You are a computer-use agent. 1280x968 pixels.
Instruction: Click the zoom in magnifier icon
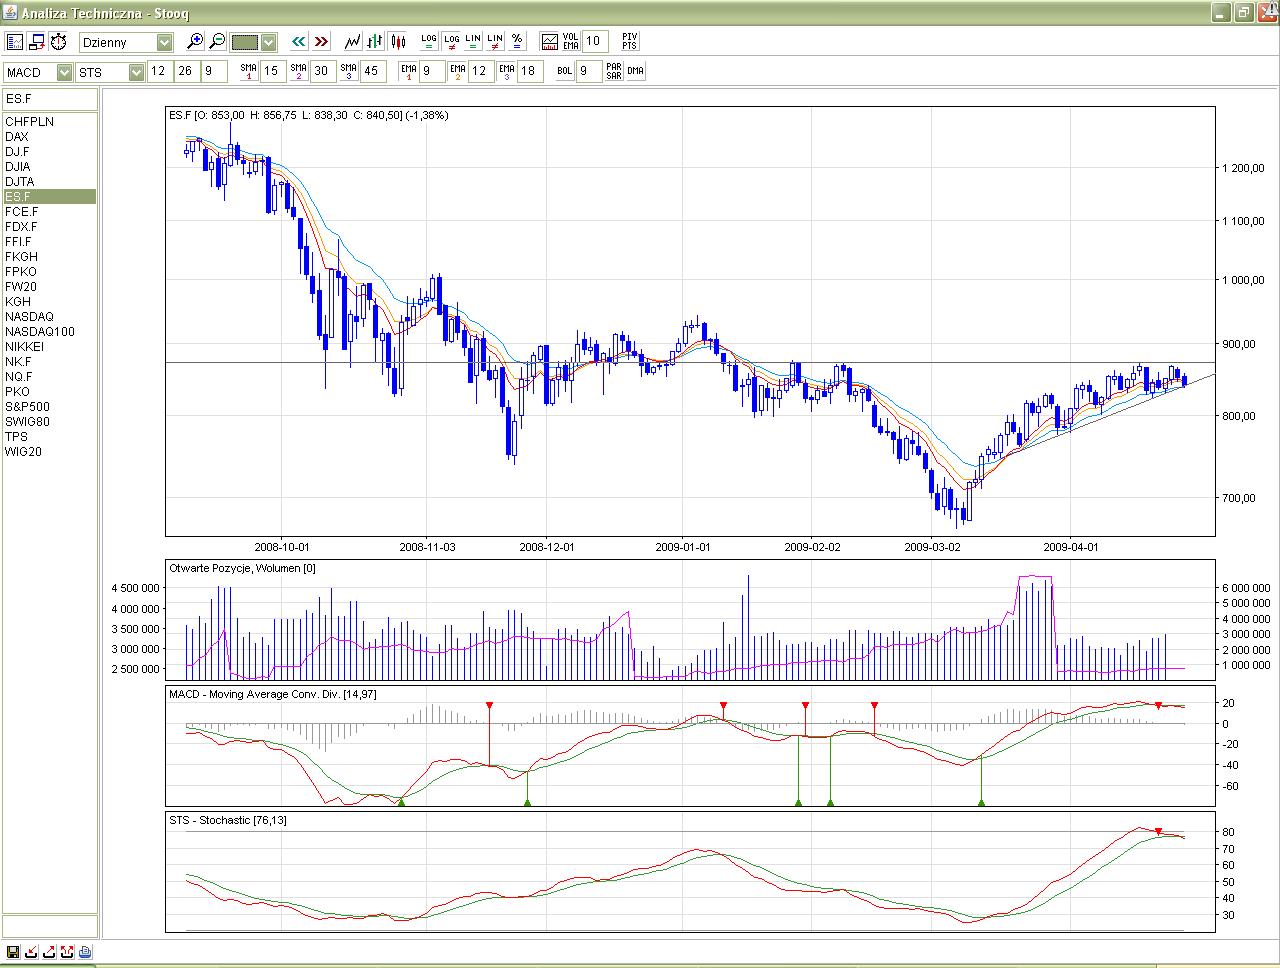click(196, 42)
